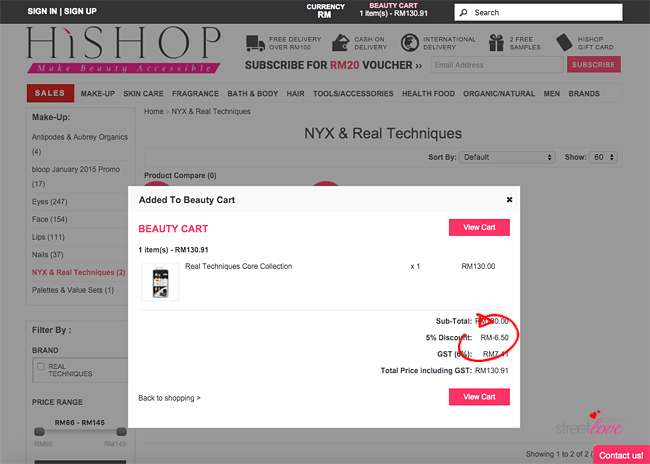Click the free delivery truck icon
Screen dimensions: 650x464
coord(255,43)
